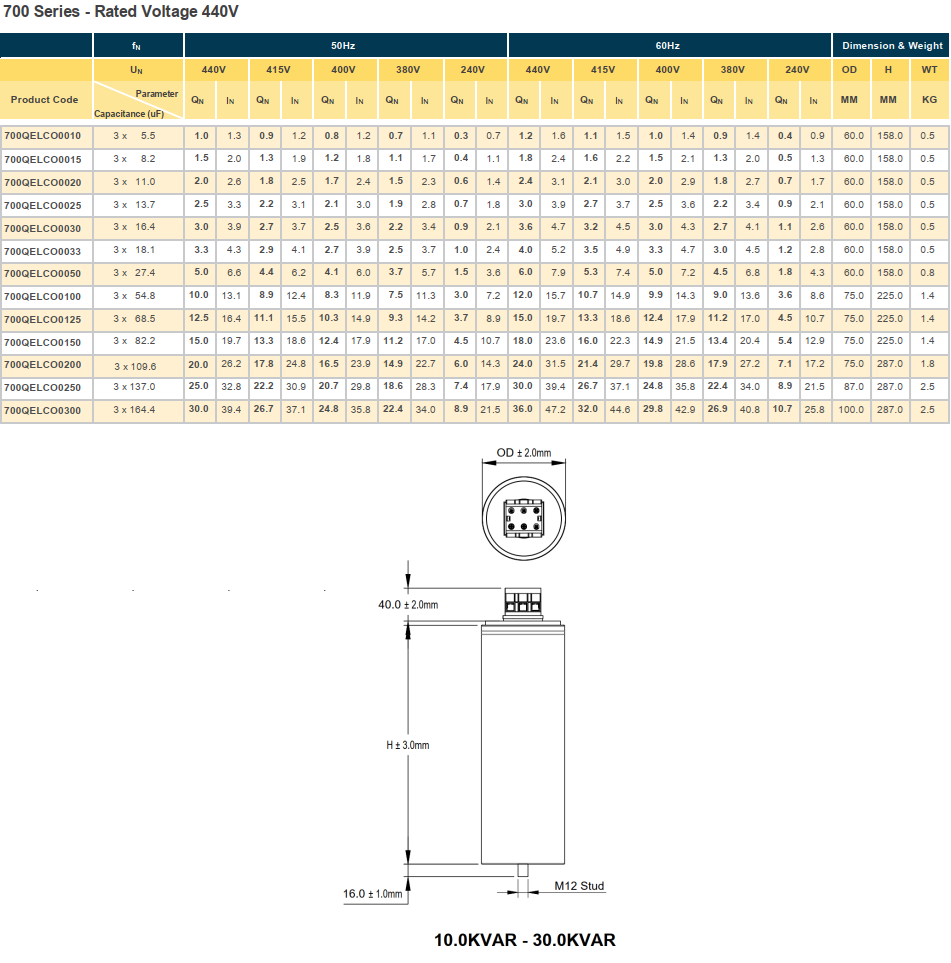Select product code 700QELCO0010 row
This screenshot has height=963, width=951.
(43, 136)
